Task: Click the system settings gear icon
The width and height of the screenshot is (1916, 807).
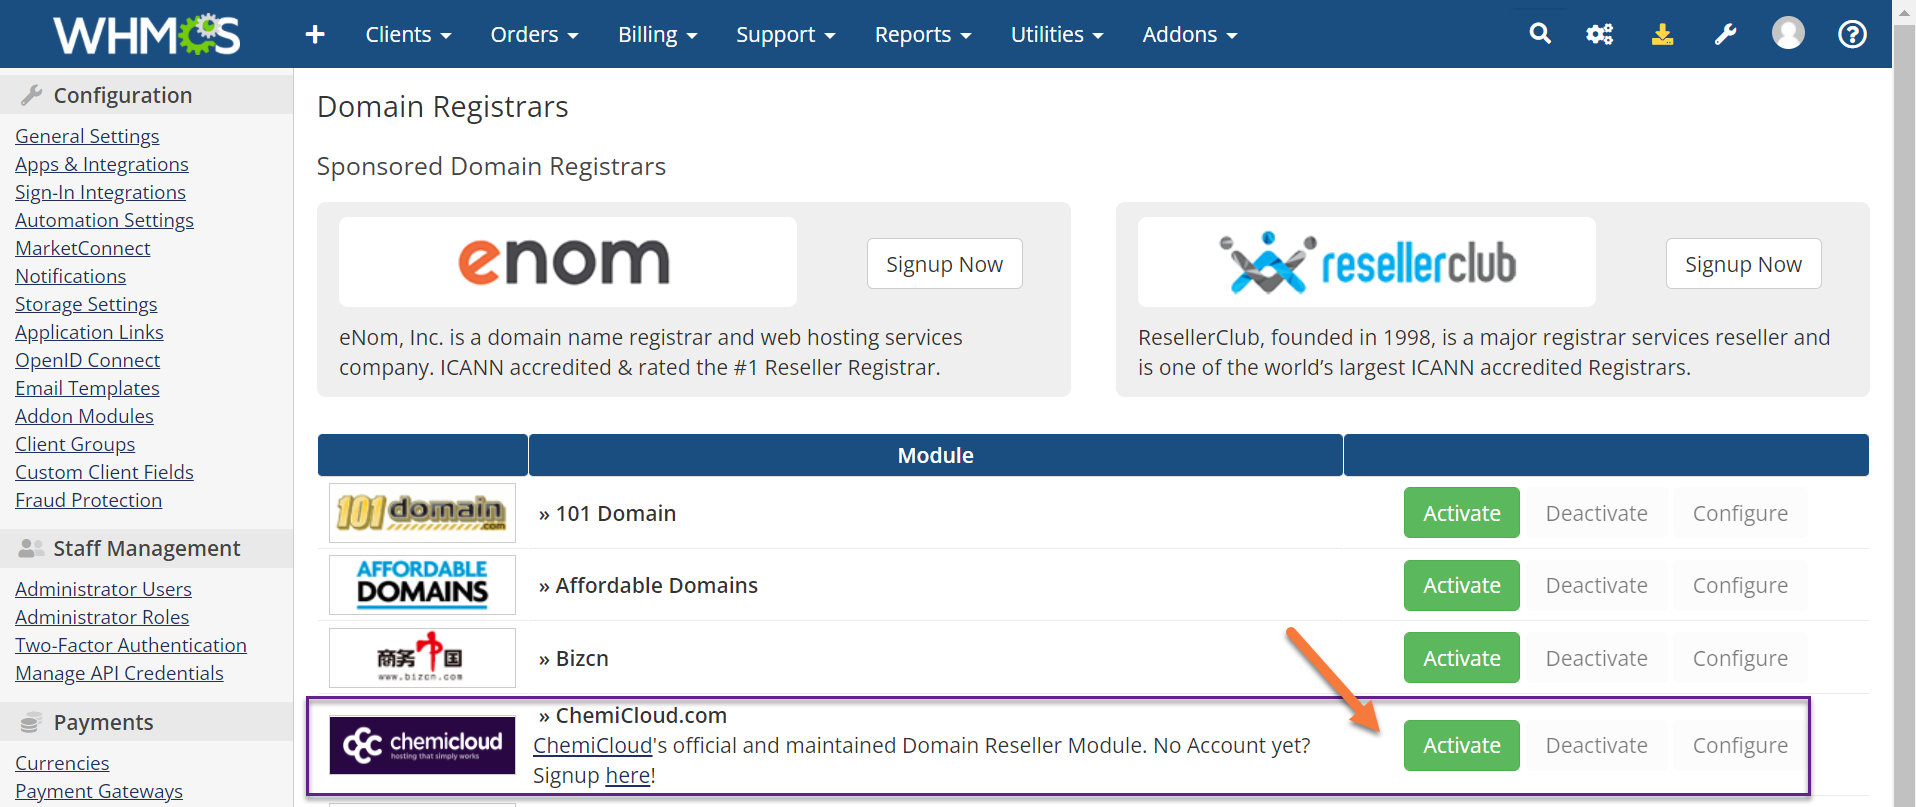Action: tap(1600, 33)
